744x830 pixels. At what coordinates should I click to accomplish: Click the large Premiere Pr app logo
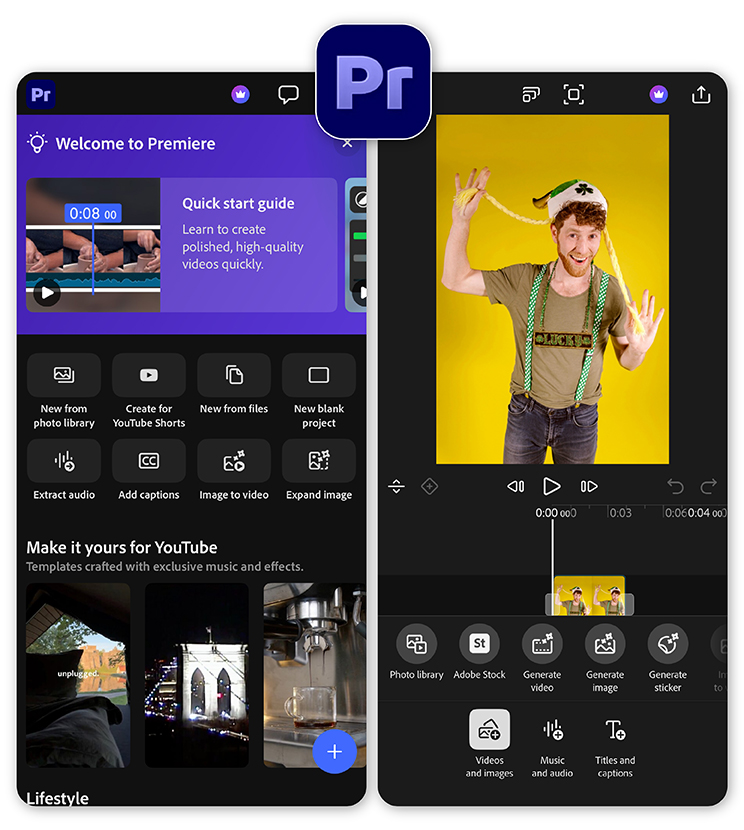[374, 82]
